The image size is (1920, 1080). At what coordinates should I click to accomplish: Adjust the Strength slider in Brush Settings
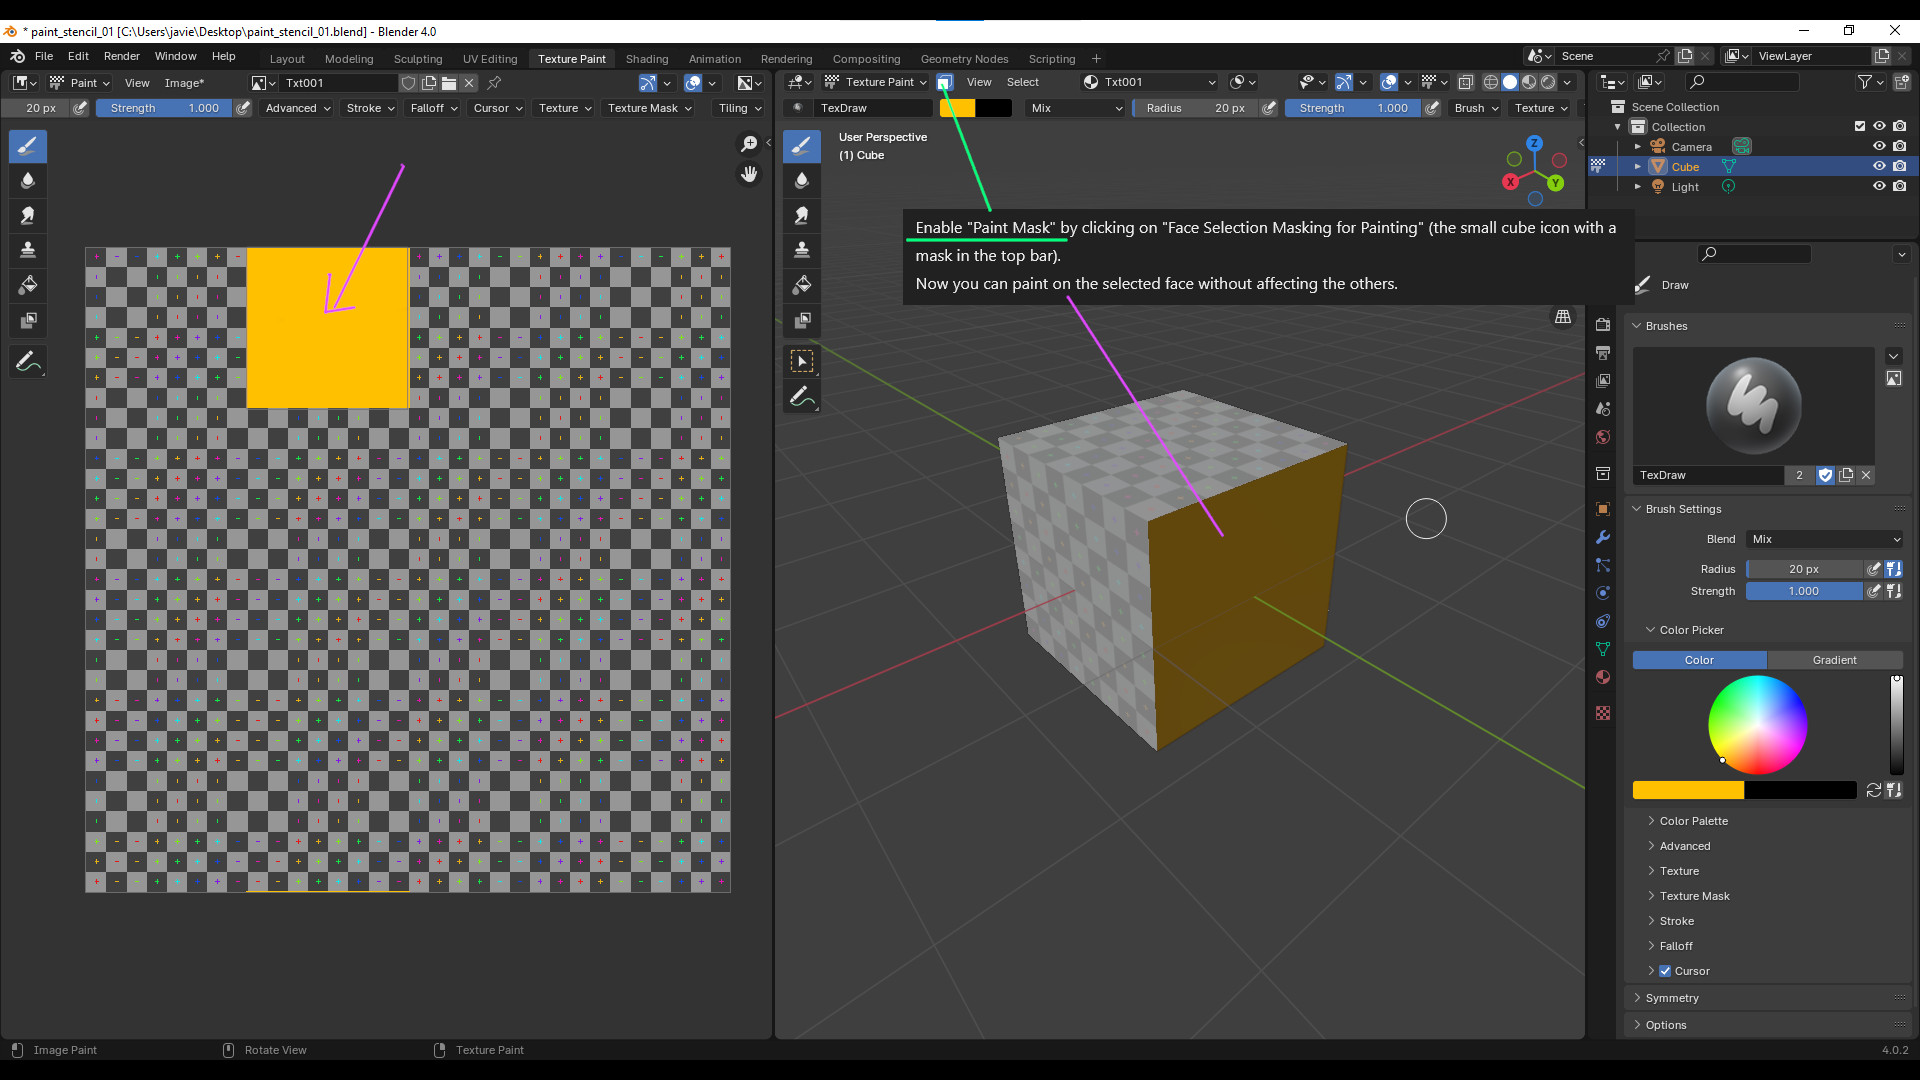pos(1804,591)
